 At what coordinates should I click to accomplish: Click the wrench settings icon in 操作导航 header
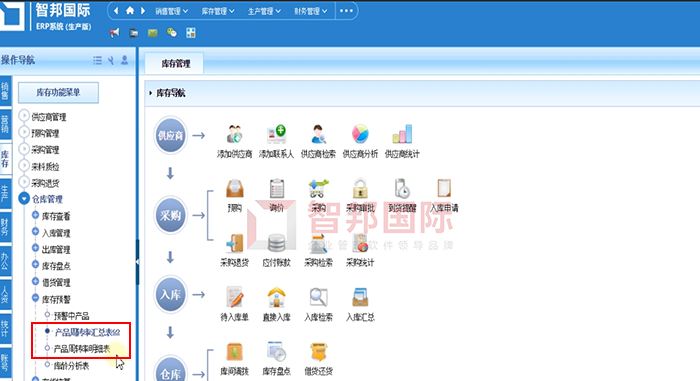pyautogui.click(x=111, y=60)
